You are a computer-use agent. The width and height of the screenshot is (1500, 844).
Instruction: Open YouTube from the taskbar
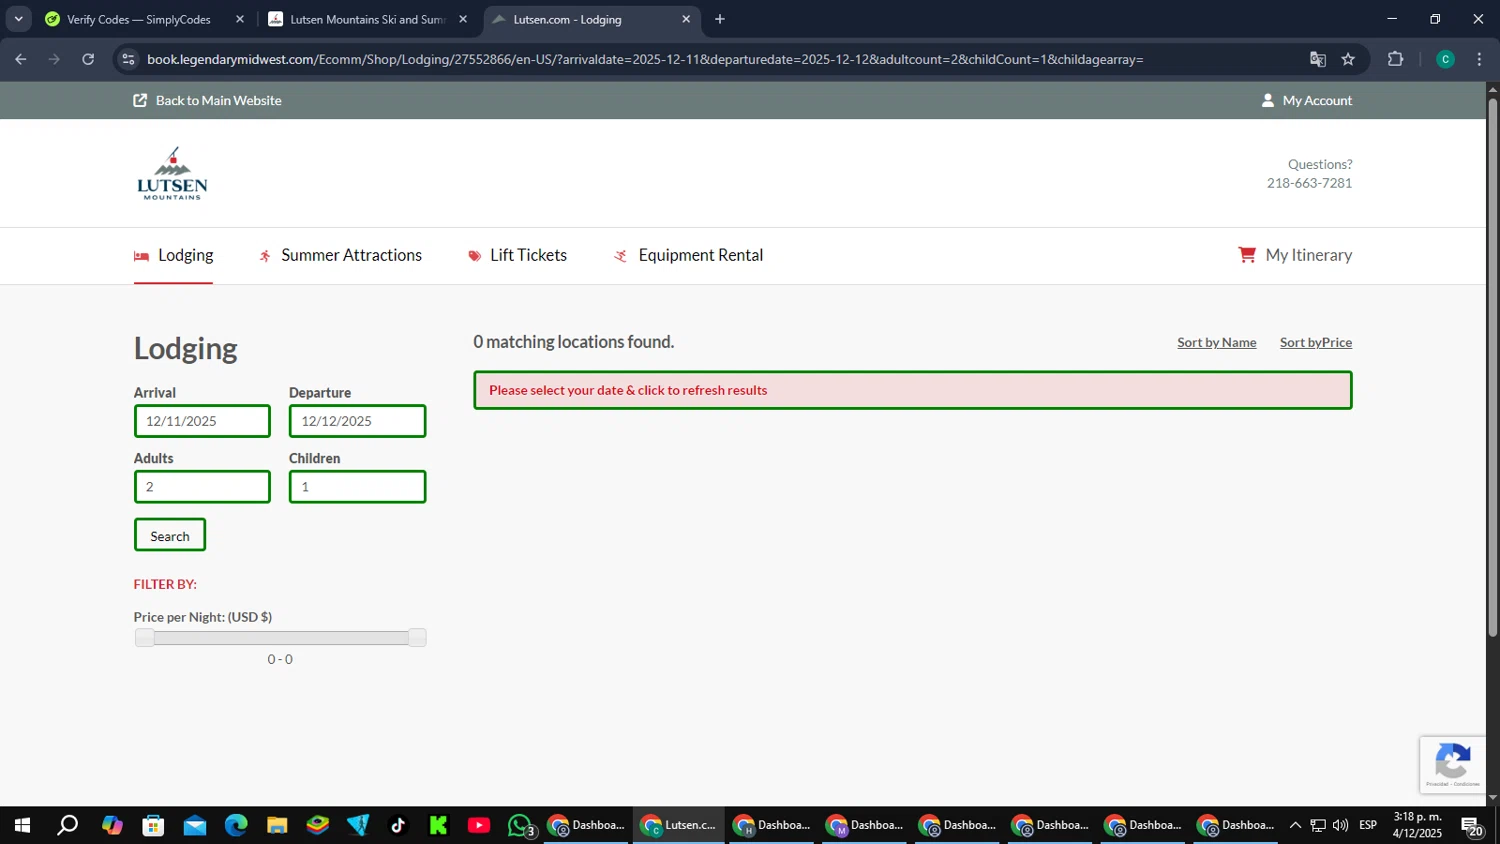point(479,825)
